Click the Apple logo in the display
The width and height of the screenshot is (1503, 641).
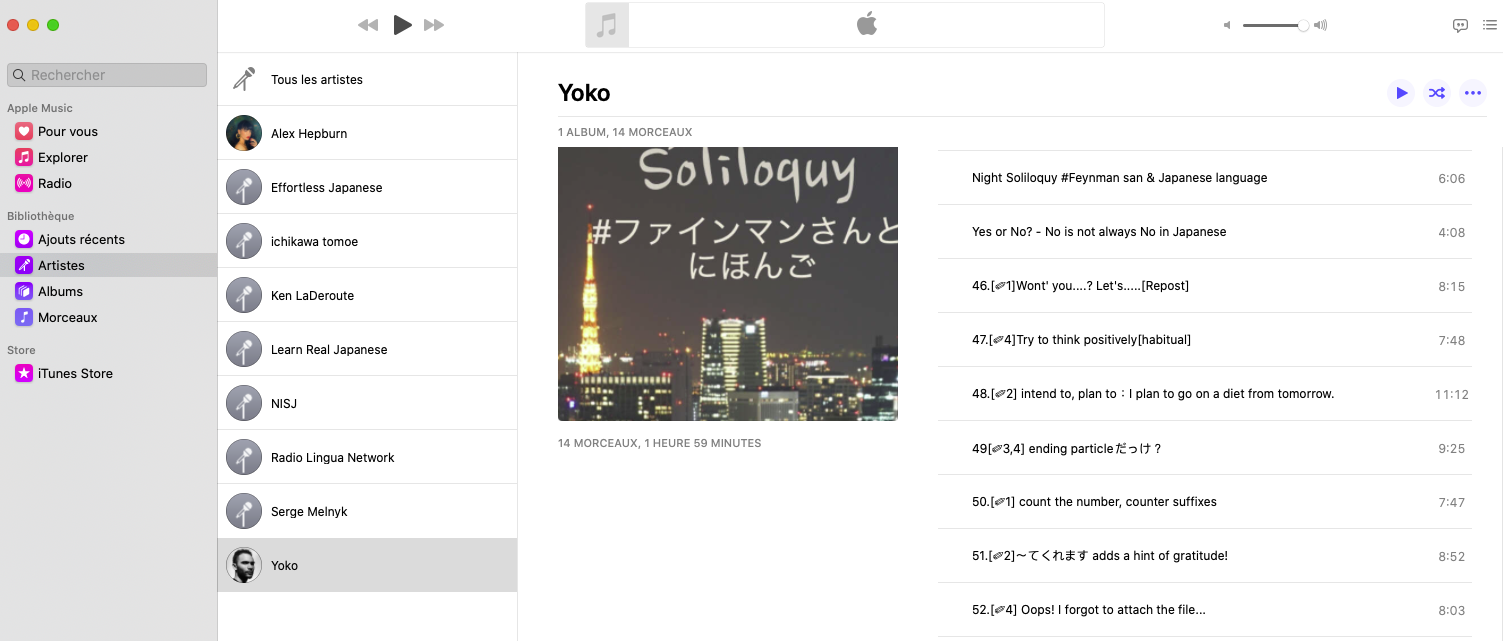click(x=867, y=24)
